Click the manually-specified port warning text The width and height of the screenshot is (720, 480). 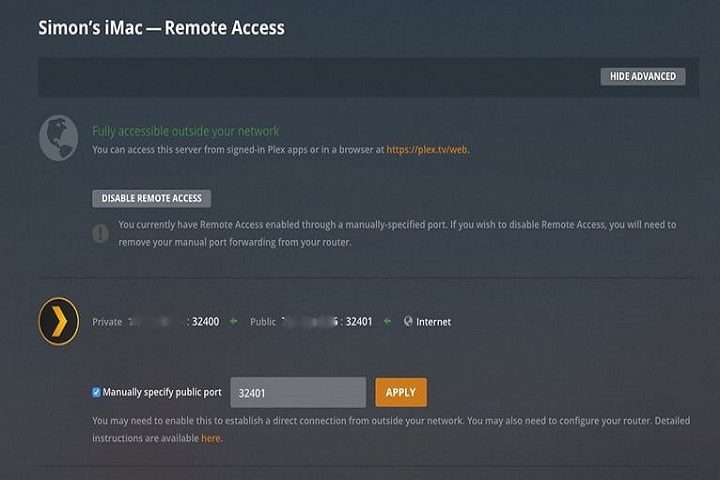coord(397,233)
